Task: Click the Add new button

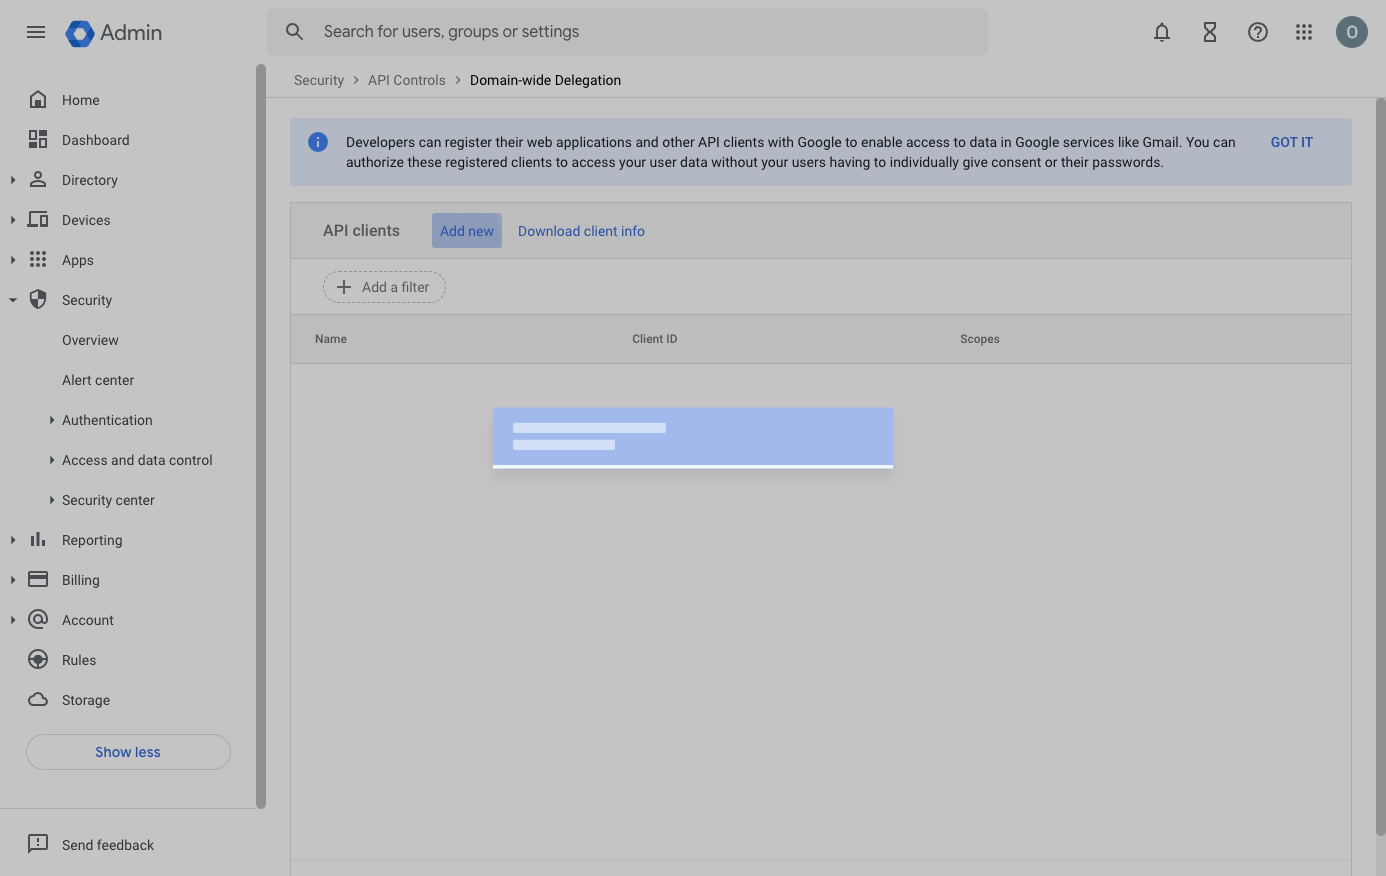Action: (x=466, y=231)
